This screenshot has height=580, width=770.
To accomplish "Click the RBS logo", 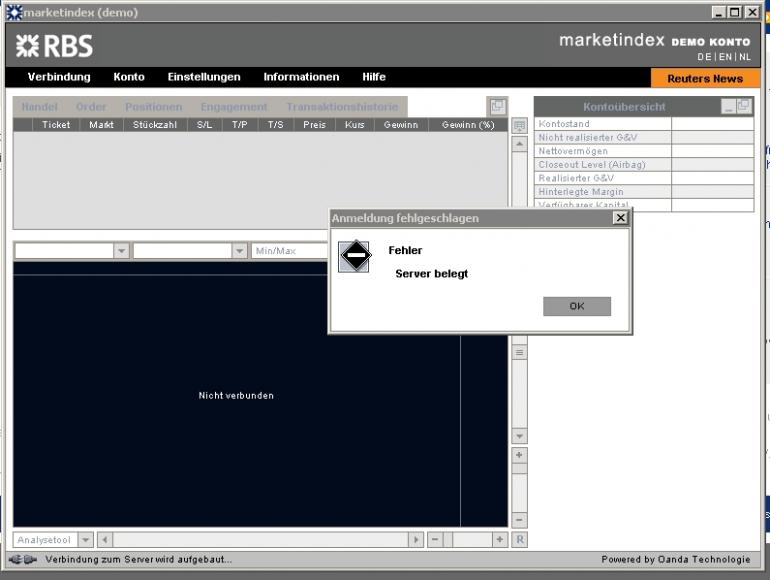I will (x=54, y=46).
